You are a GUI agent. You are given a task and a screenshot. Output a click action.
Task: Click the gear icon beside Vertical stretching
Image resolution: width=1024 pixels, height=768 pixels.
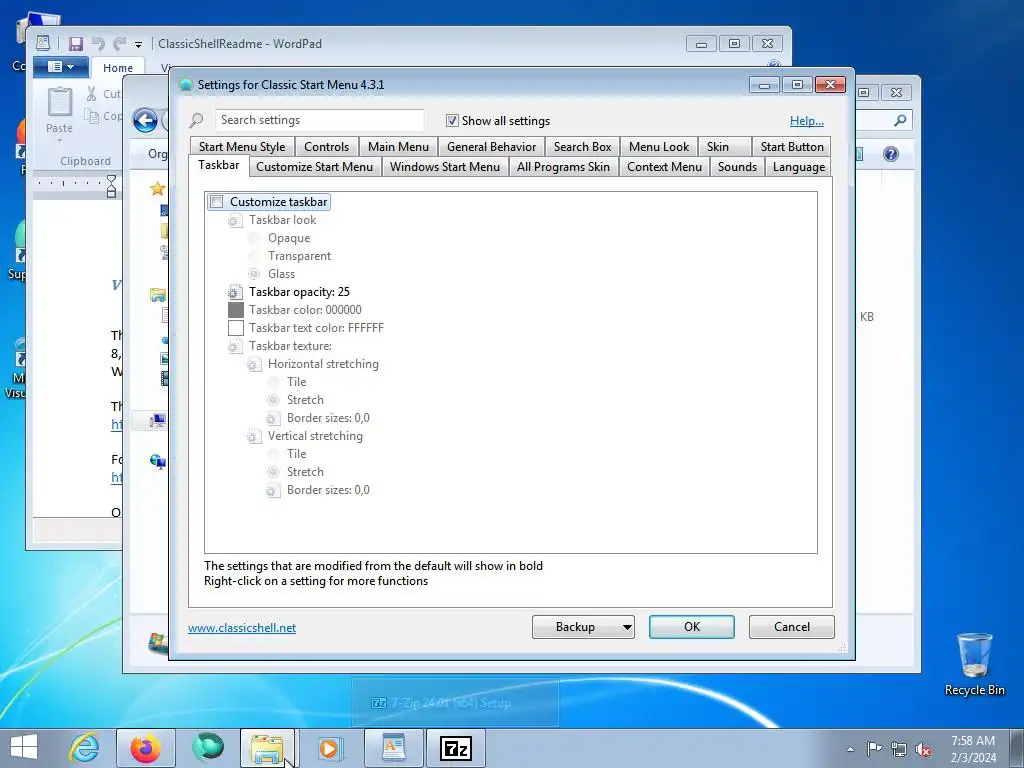254,436
